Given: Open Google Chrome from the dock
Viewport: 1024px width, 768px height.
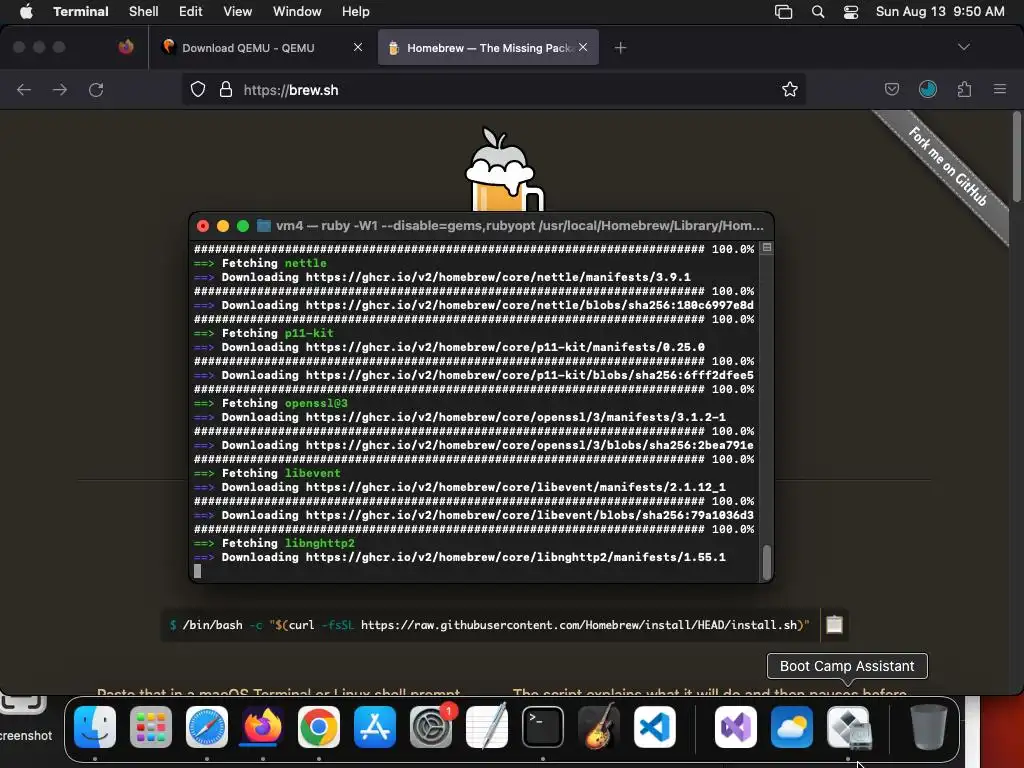Looking at the screenshot, I should coord(319,727).
